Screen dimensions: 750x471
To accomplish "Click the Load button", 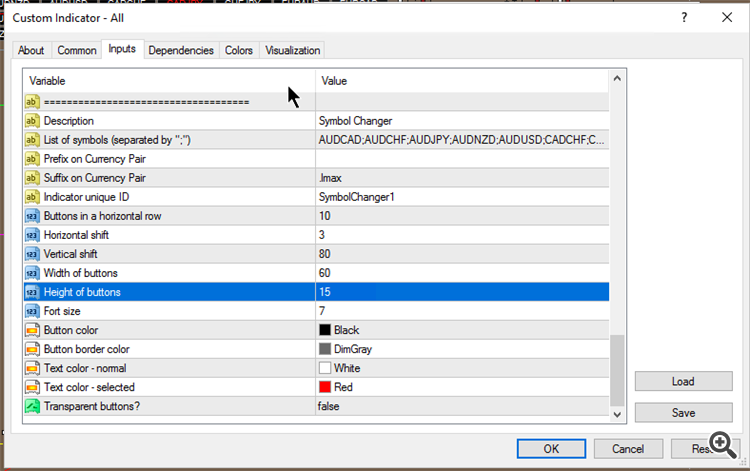I will click(x=684, y=381).
